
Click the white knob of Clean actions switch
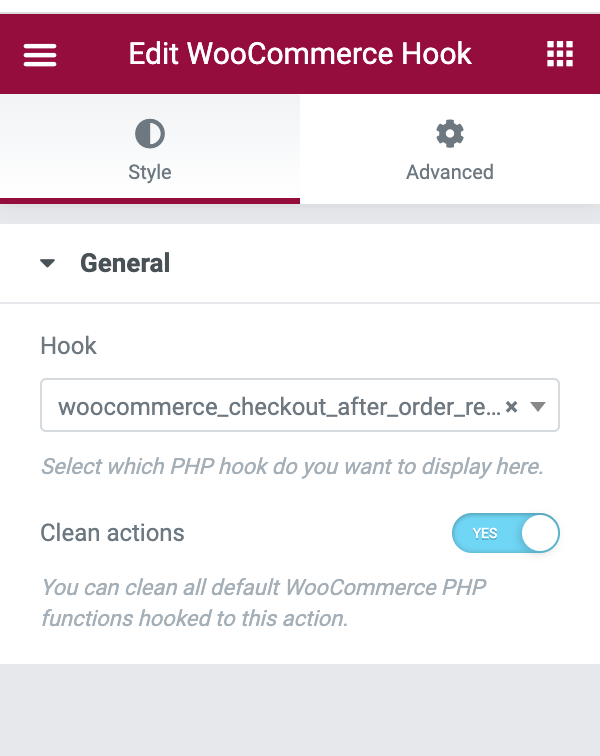[540, 533]
